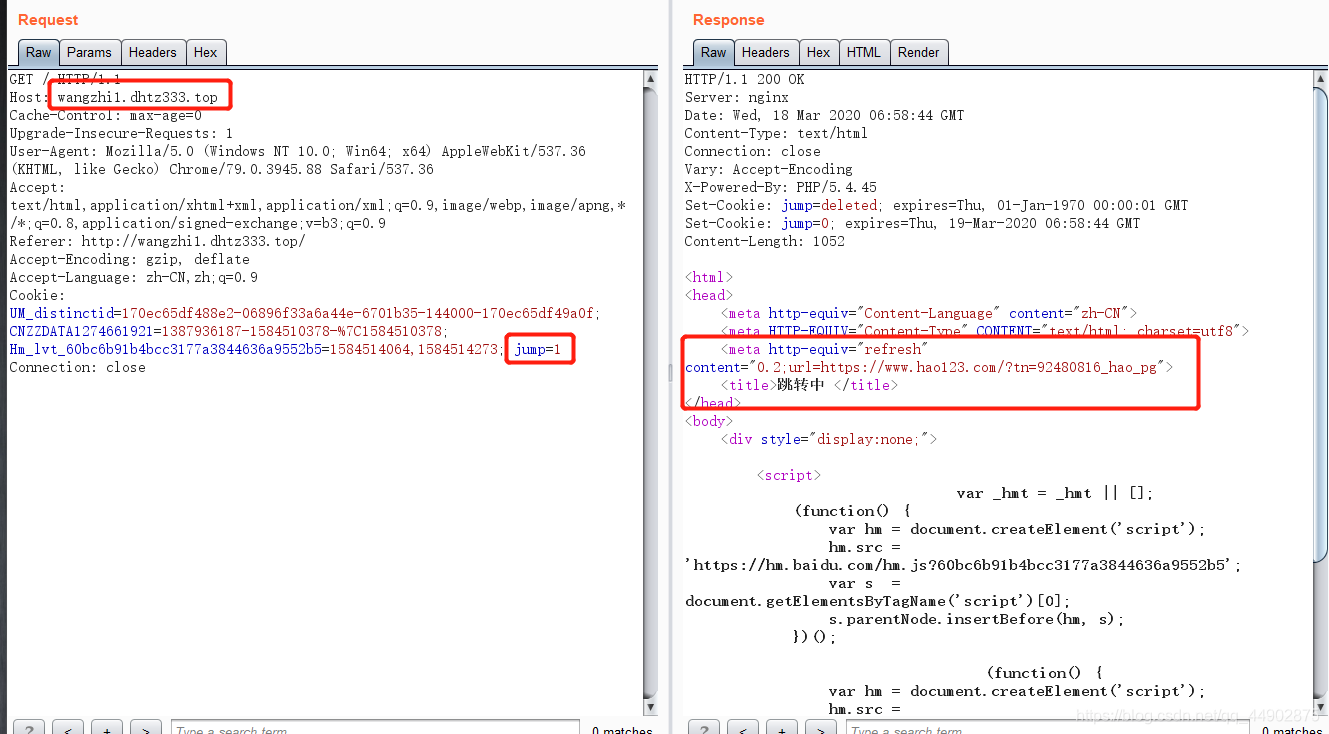The height and width of the screenshot is (734, 1329).
Task: Click the hm.baidu.com/hm.js URL line
Action: point(963,565)
